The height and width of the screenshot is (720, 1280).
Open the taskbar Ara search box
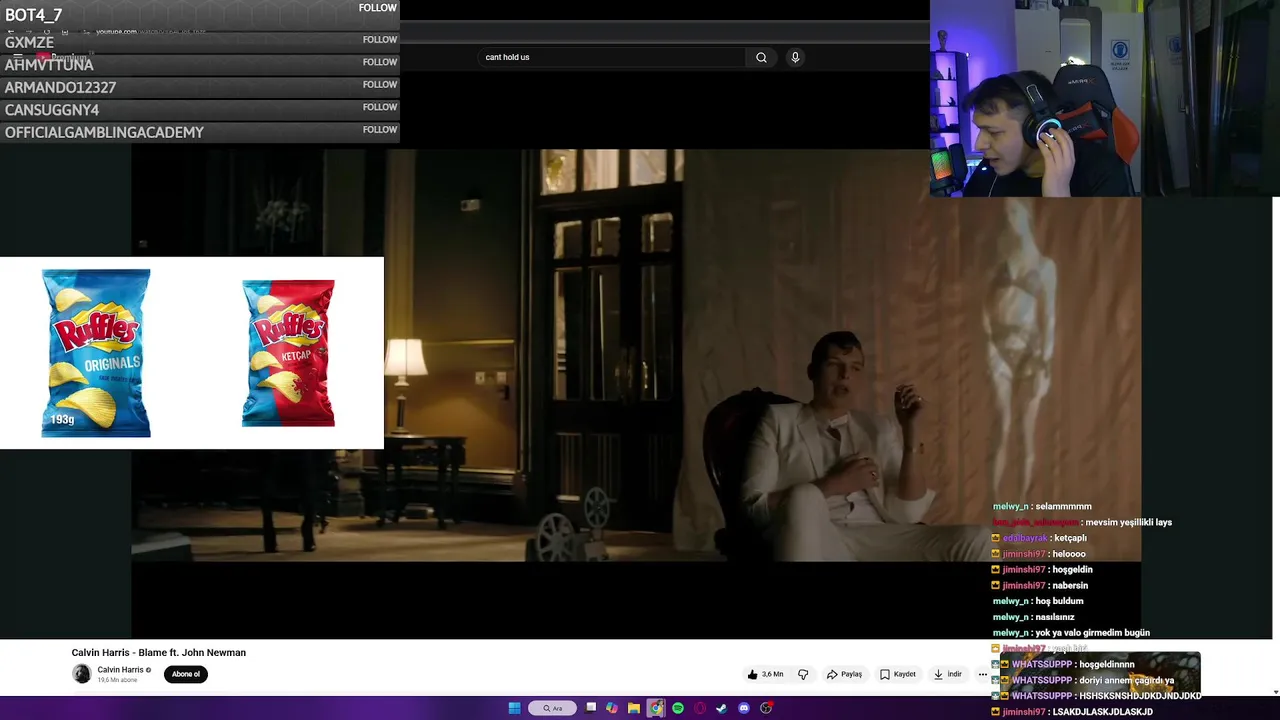(x=553, y=708)
